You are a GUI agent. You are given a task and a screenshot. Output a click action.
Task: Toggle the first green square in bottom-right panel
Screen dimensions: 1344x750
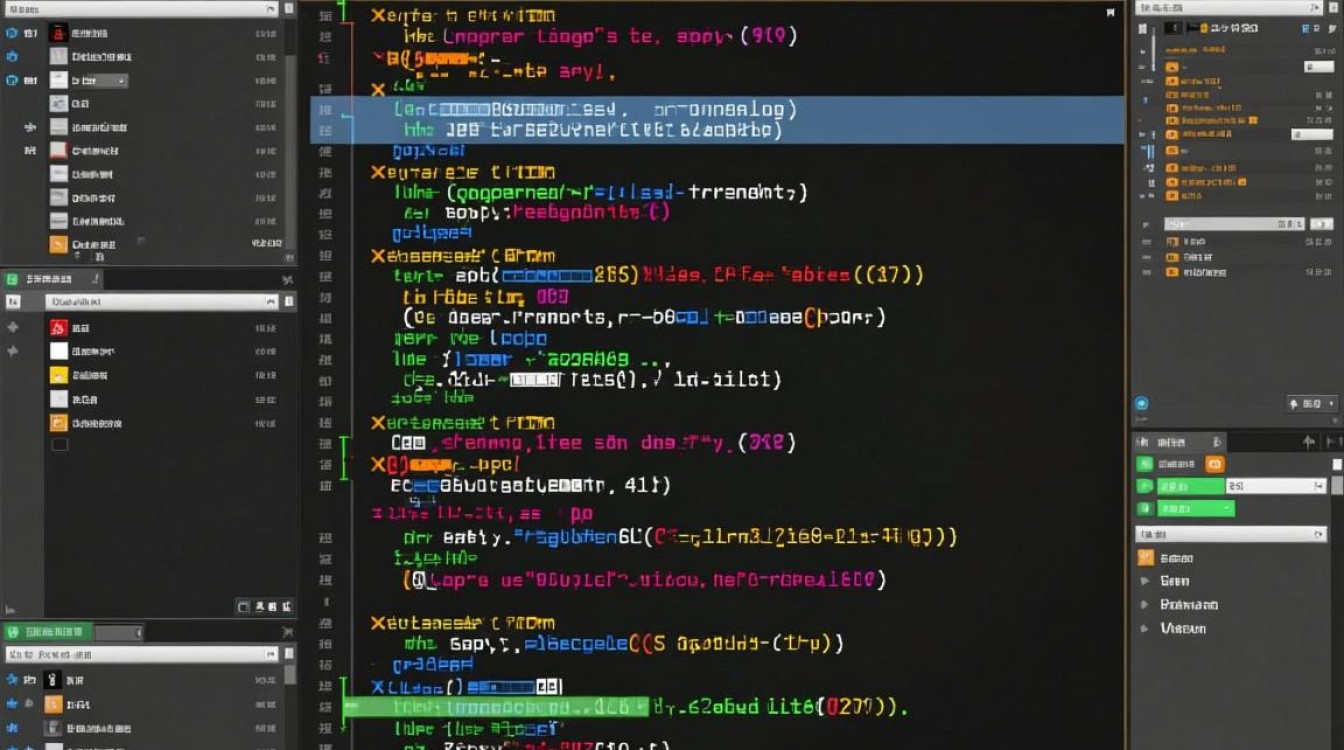pyautogui.click(x=1146, y=464)
